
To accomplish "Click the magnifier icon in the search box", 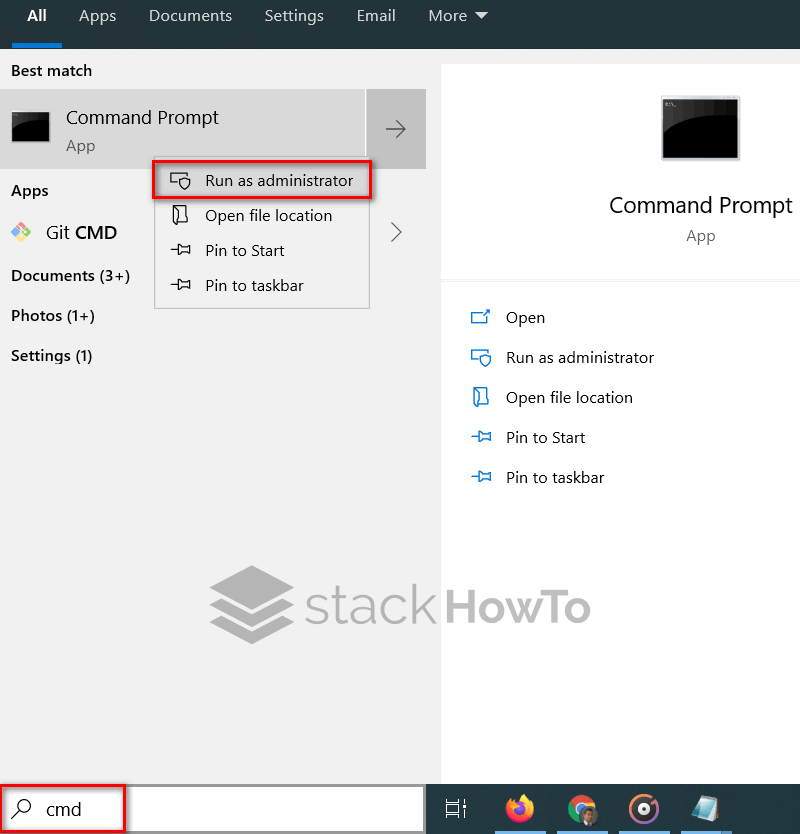I will (x=22, y=810).
